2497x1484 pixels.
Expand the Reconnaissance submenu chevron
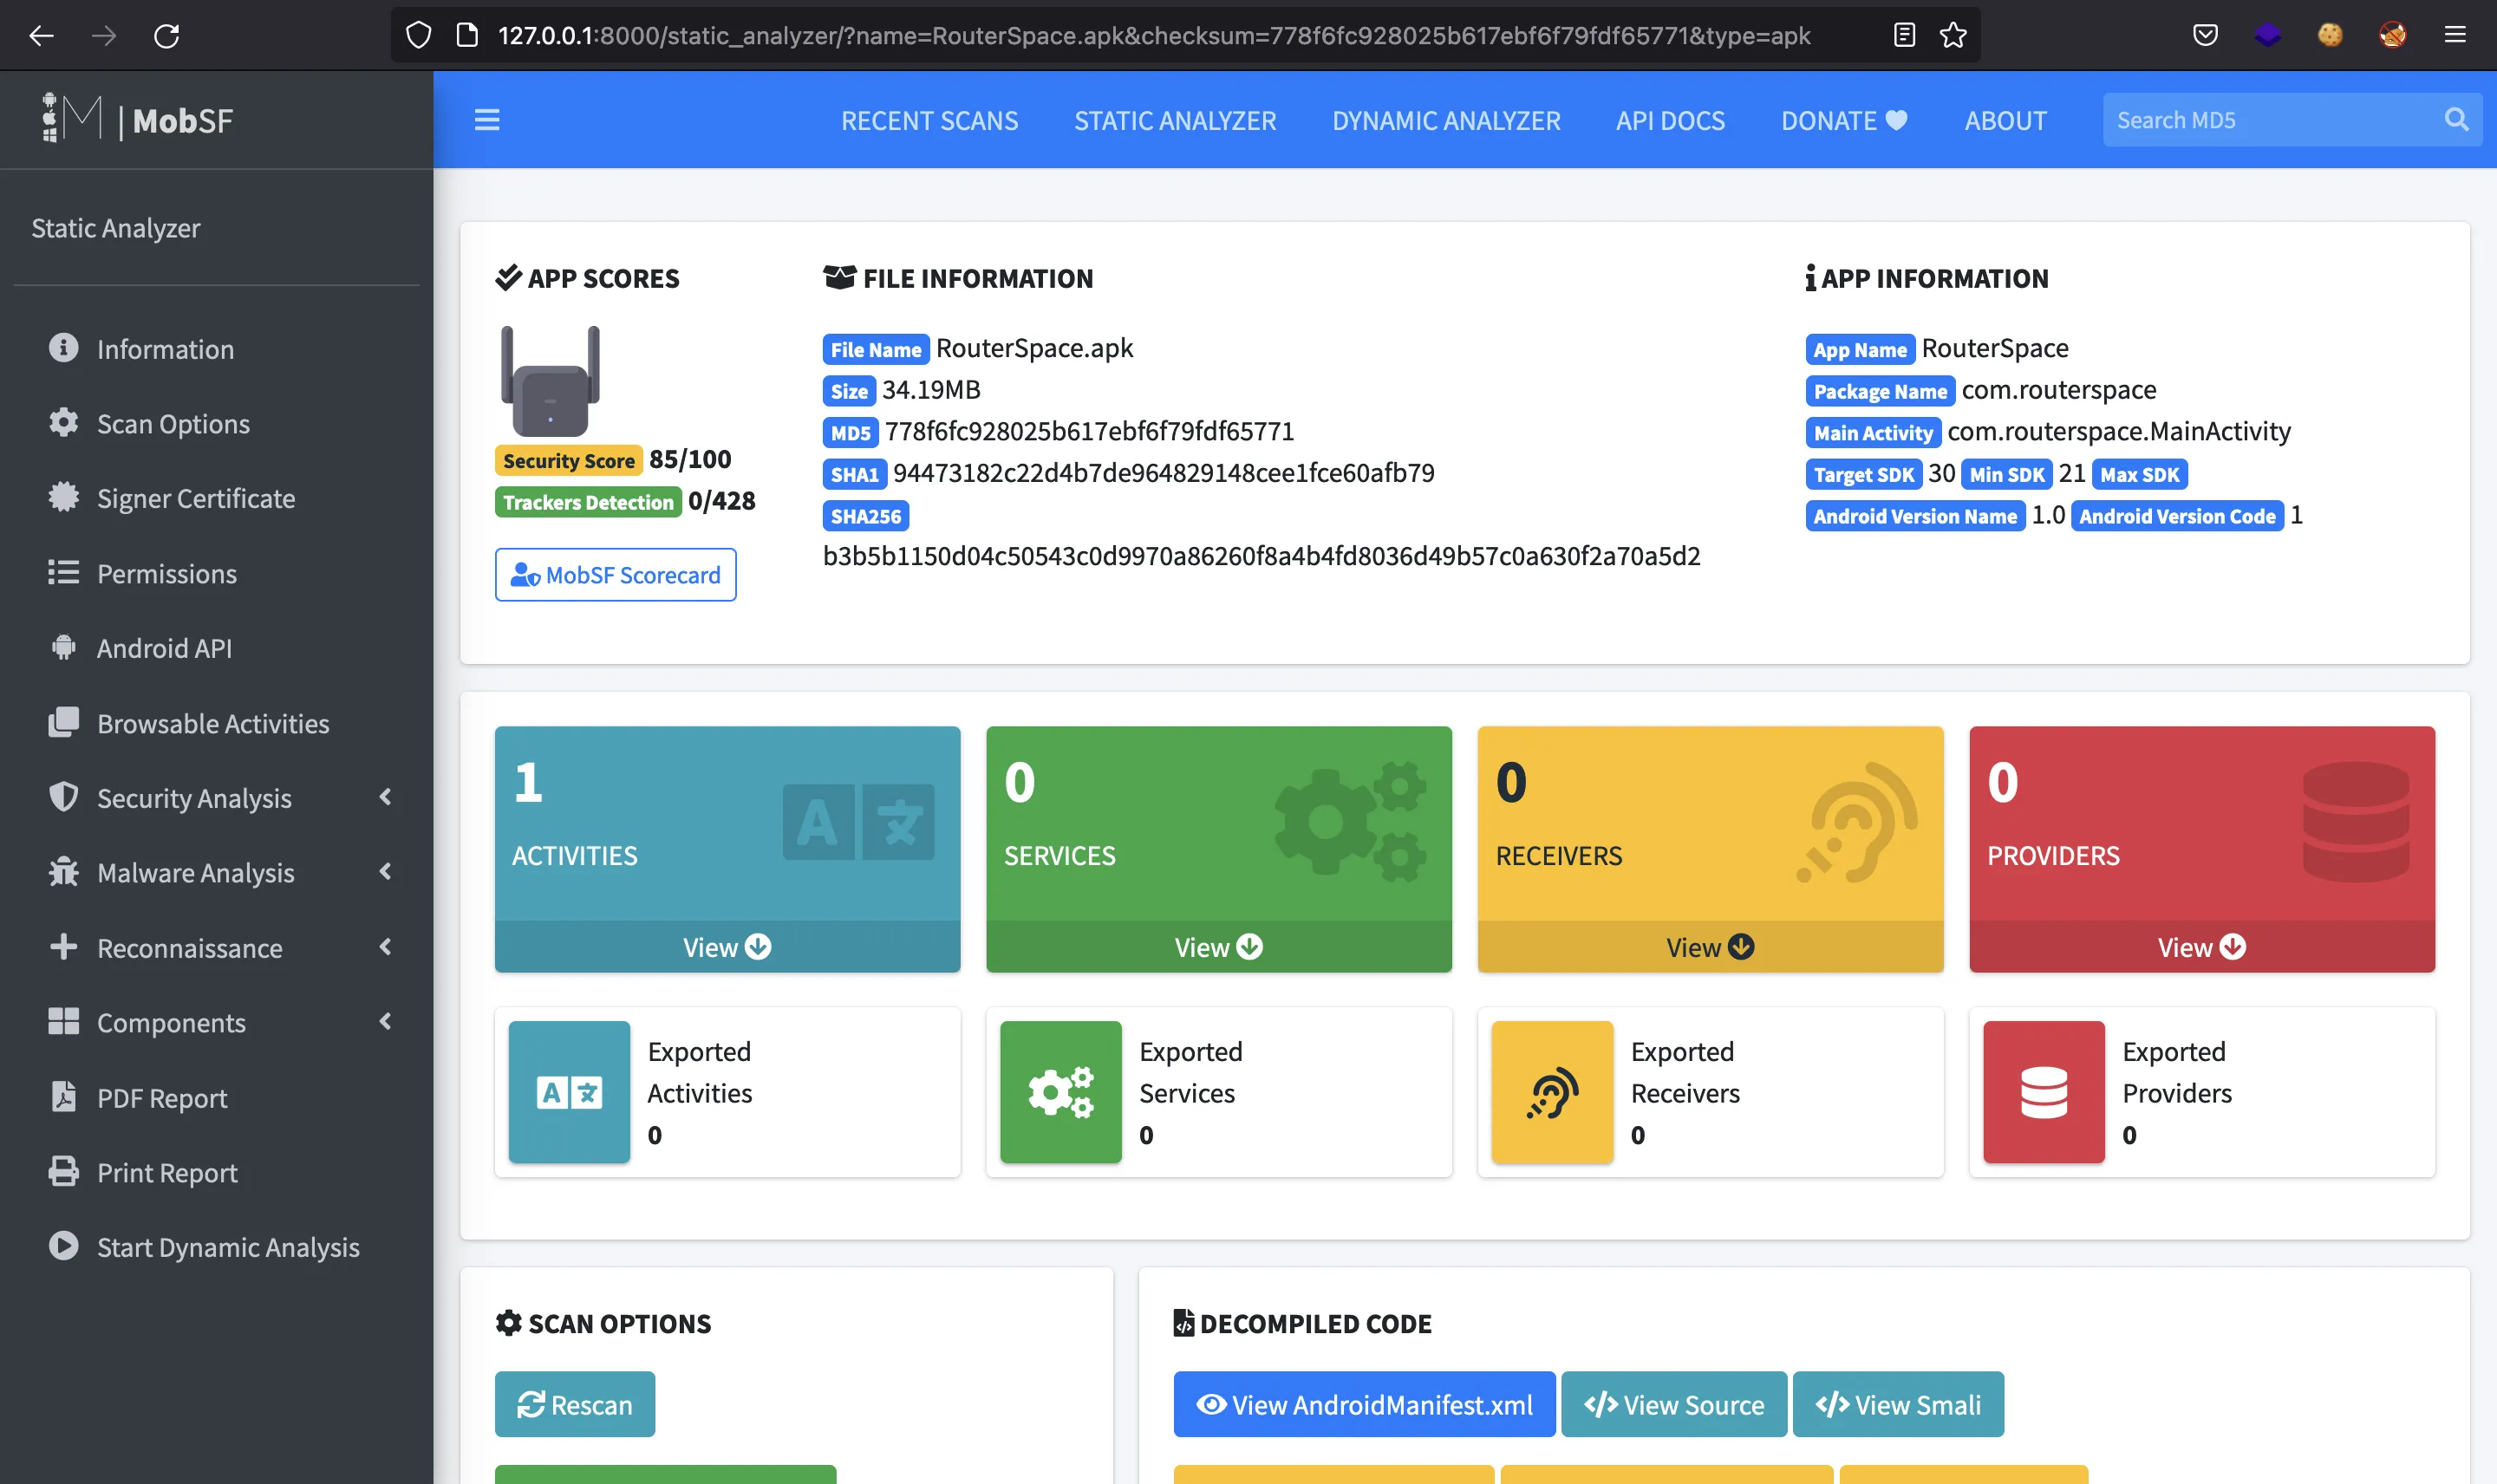pyautogui.click(x=385, y=947)
